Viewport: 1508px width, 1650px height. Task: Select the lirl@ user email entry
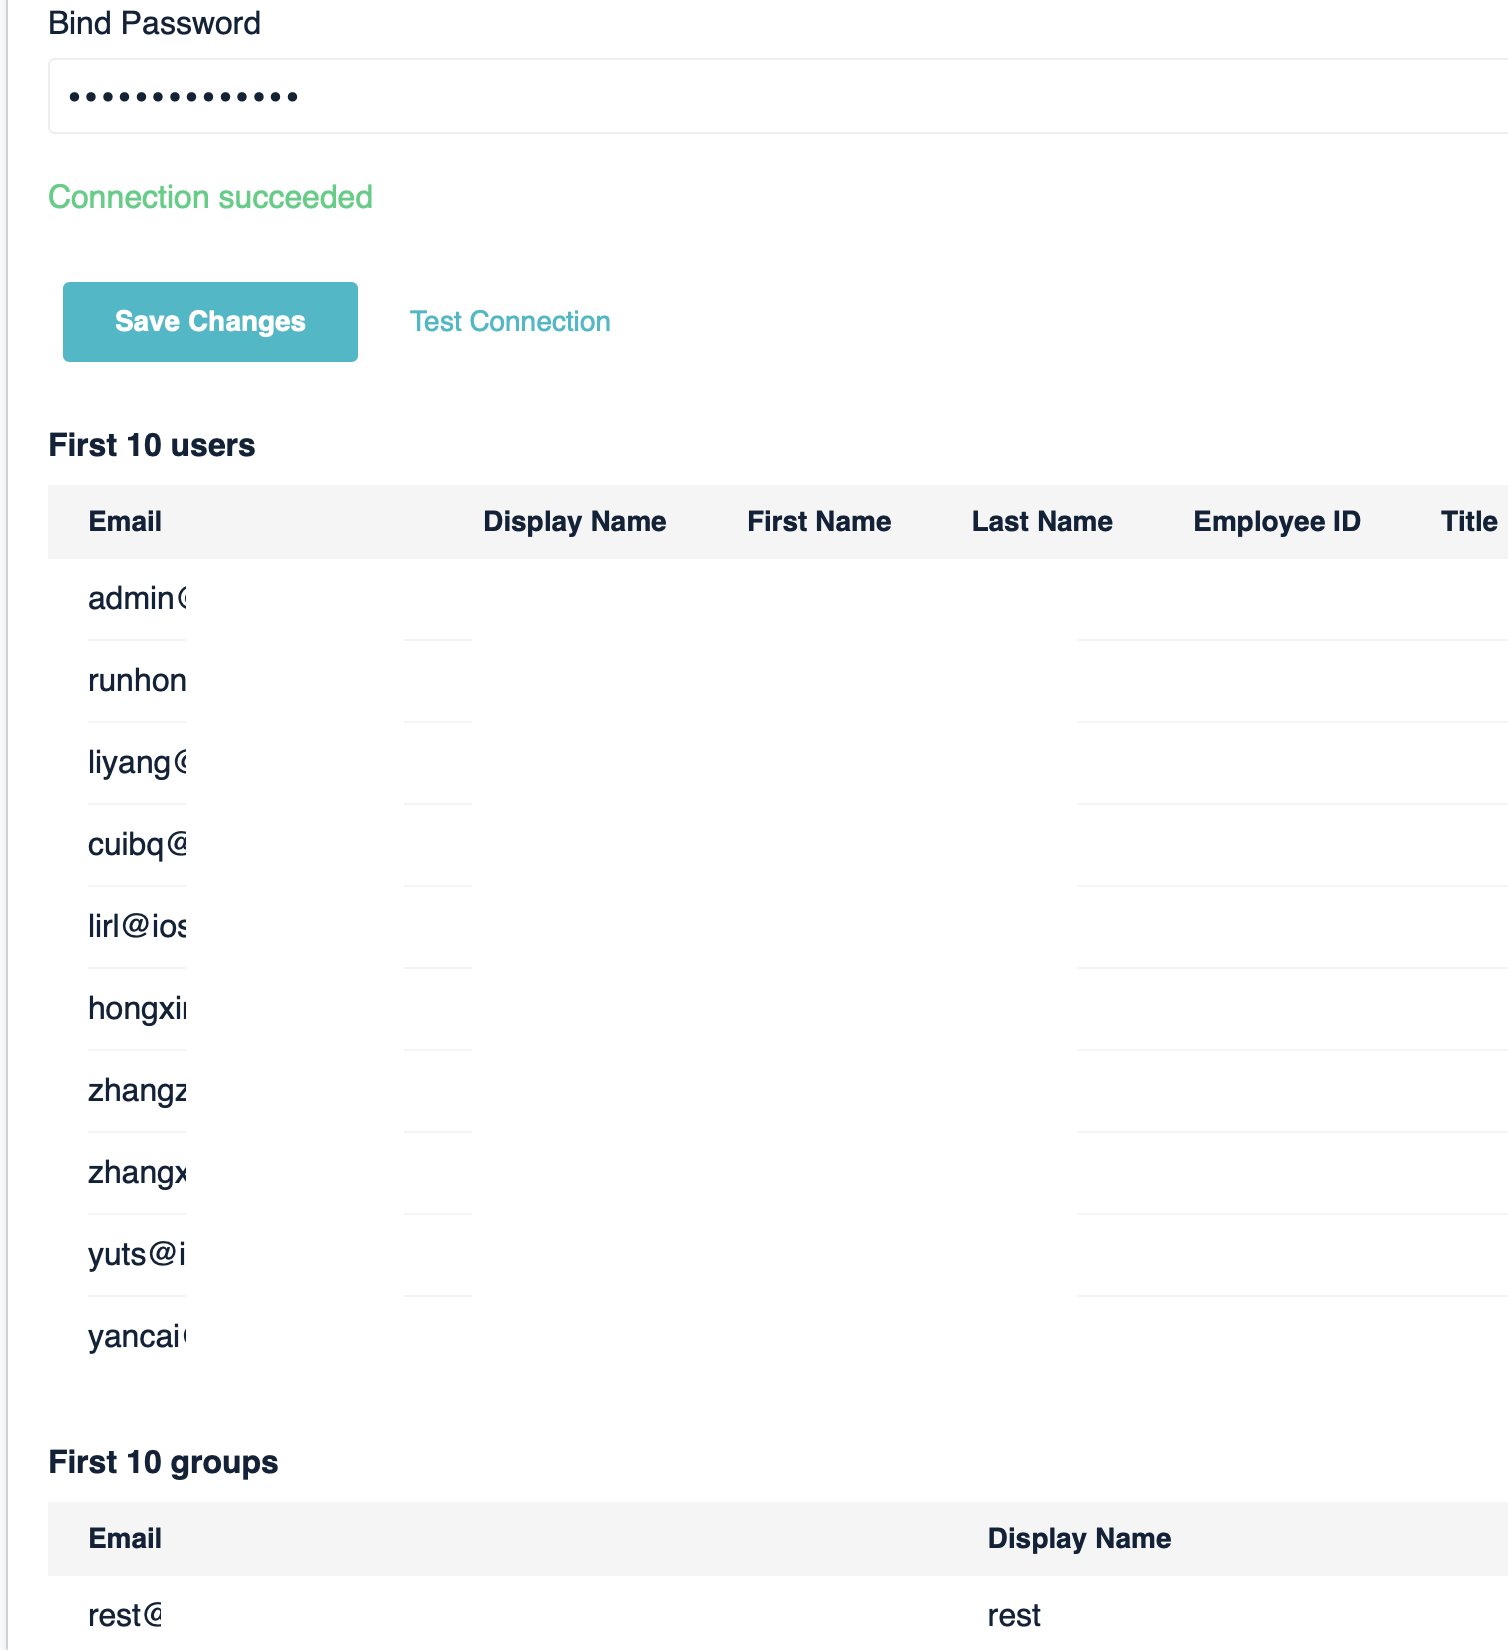[x=136, y=926]
